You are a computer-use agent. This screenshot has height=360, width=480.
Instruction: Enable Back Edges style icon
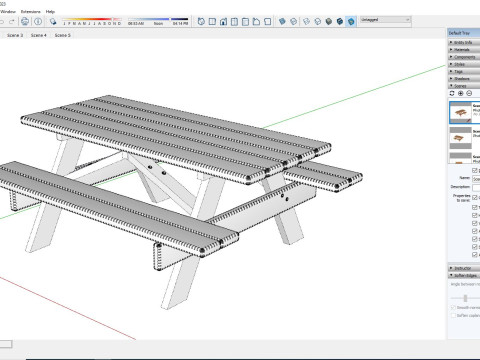point(293,22)
